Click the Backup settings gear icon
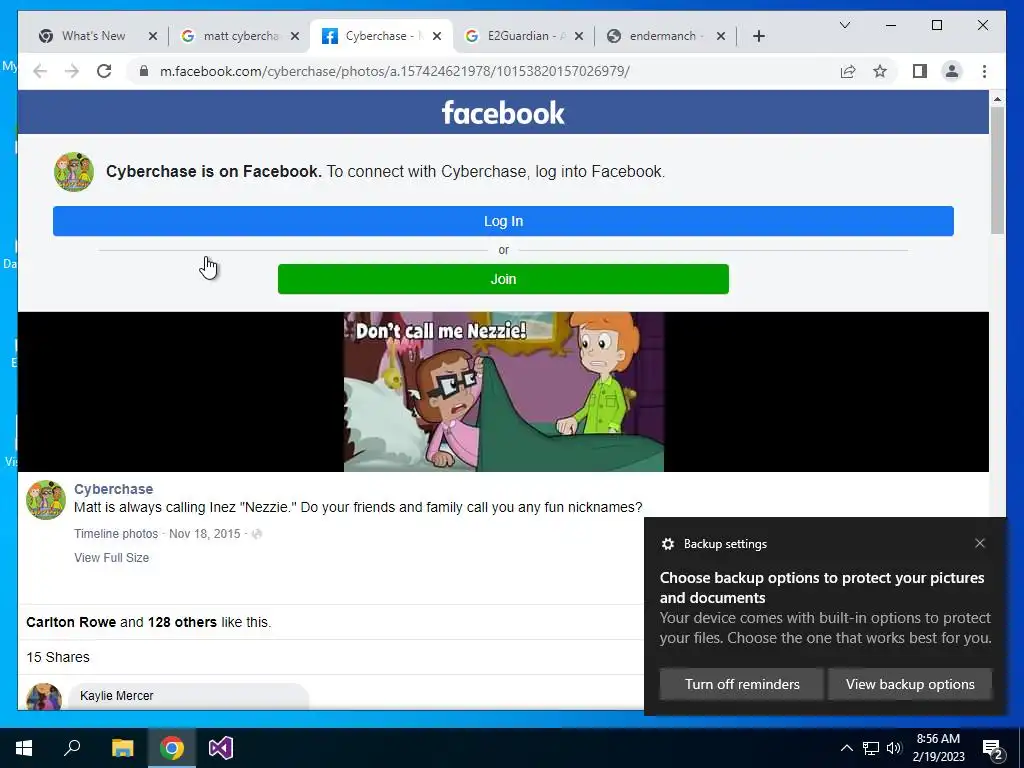 pos(667,544)
